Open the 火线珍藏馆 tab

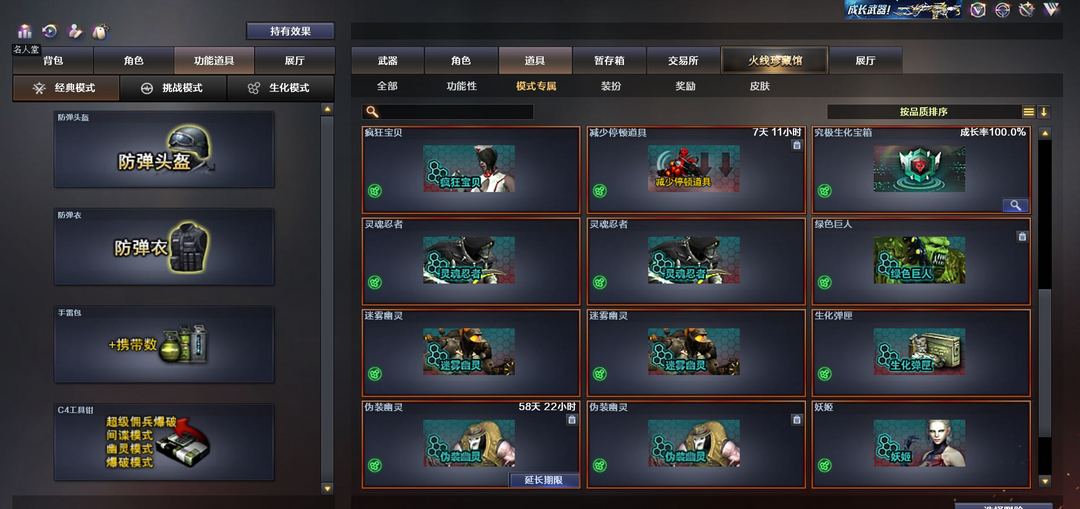(x=775, y=61)
